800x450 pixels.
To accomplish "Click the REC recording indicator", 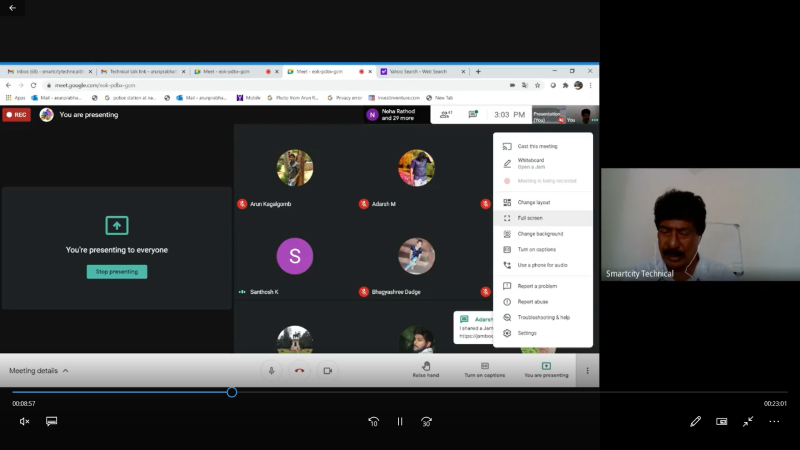I will 16,115.
